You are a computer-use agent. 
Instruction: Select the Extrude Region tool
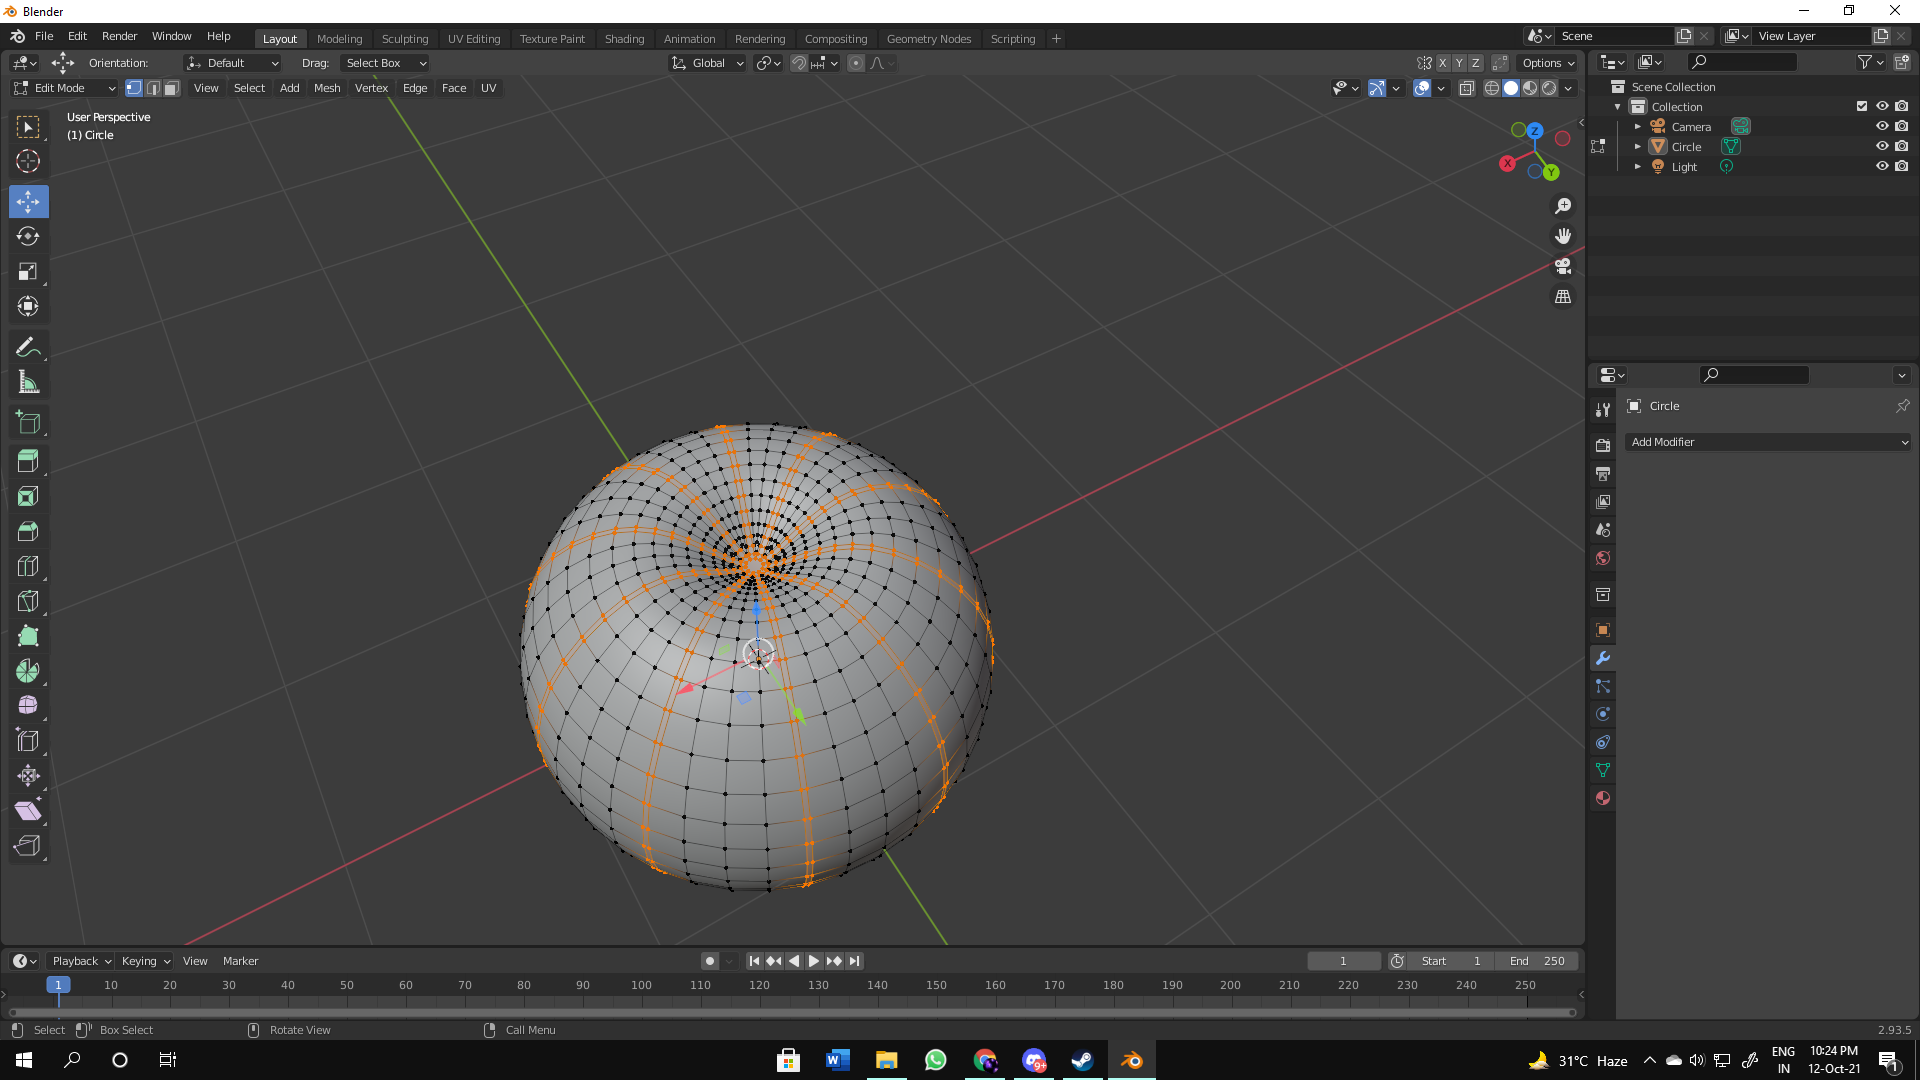[x=28, y=461]
